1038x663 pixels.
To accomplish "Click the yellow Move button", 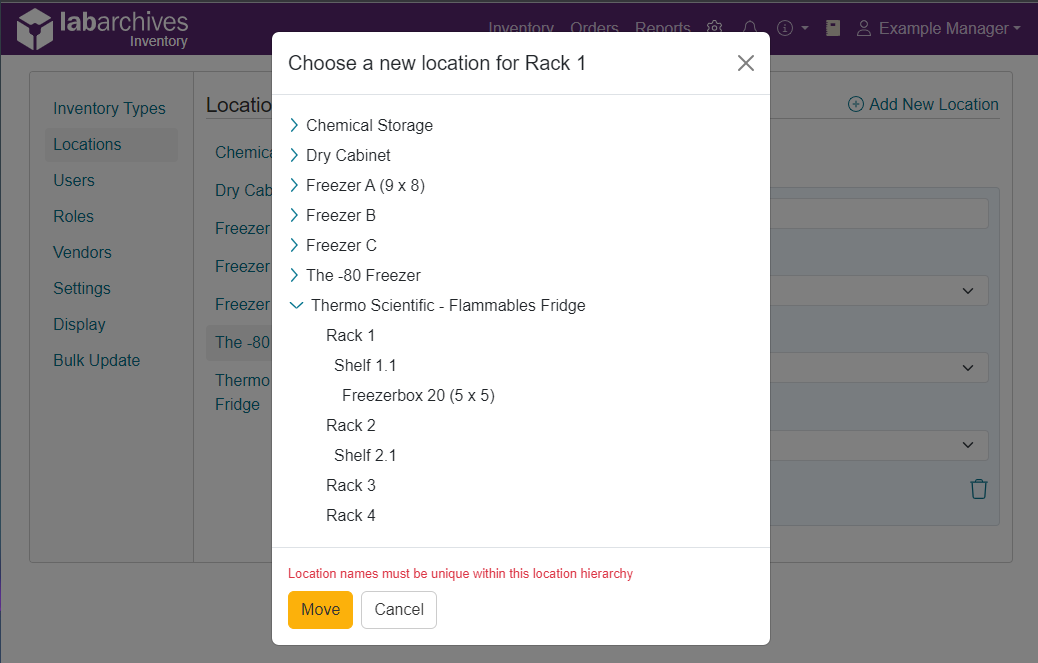I will click(x=320, y=609).
